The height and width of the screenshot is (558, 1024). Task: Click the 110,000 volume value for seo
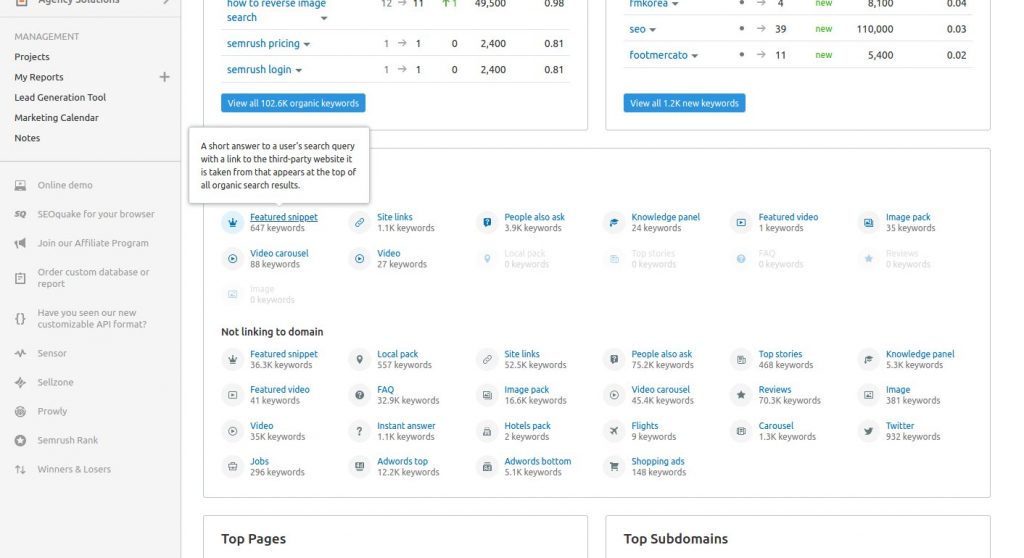pyautogui.click(x=874, y=29)
